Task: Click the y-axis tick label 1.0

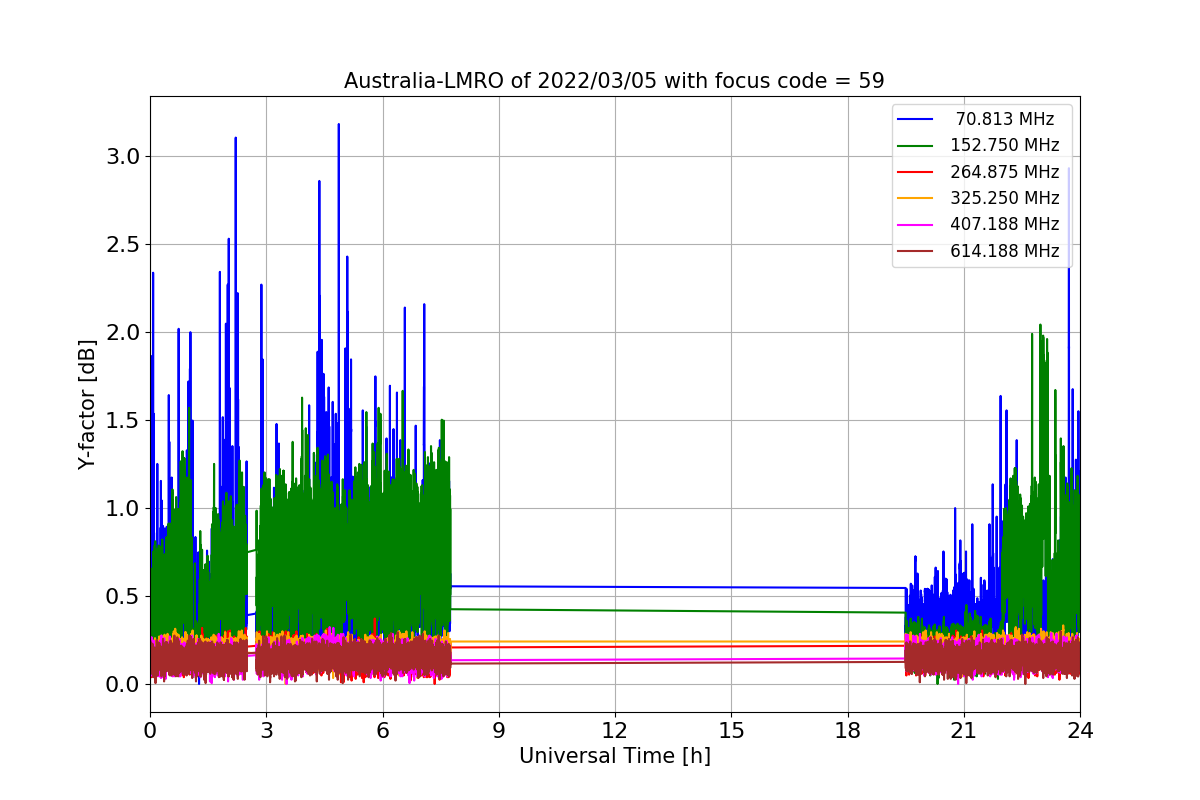Action: coord(124,509)
